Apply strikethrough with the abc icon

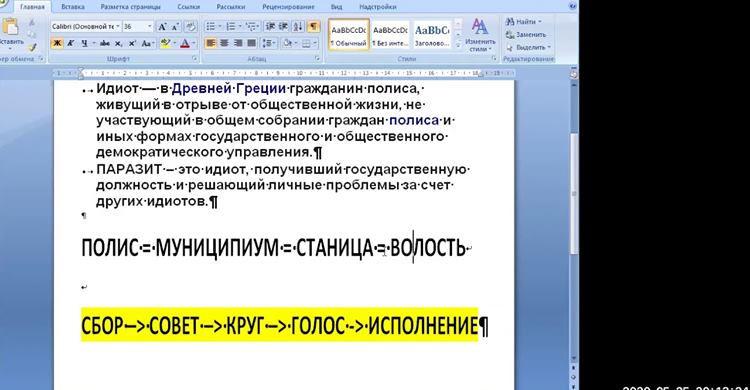point(105,43)
